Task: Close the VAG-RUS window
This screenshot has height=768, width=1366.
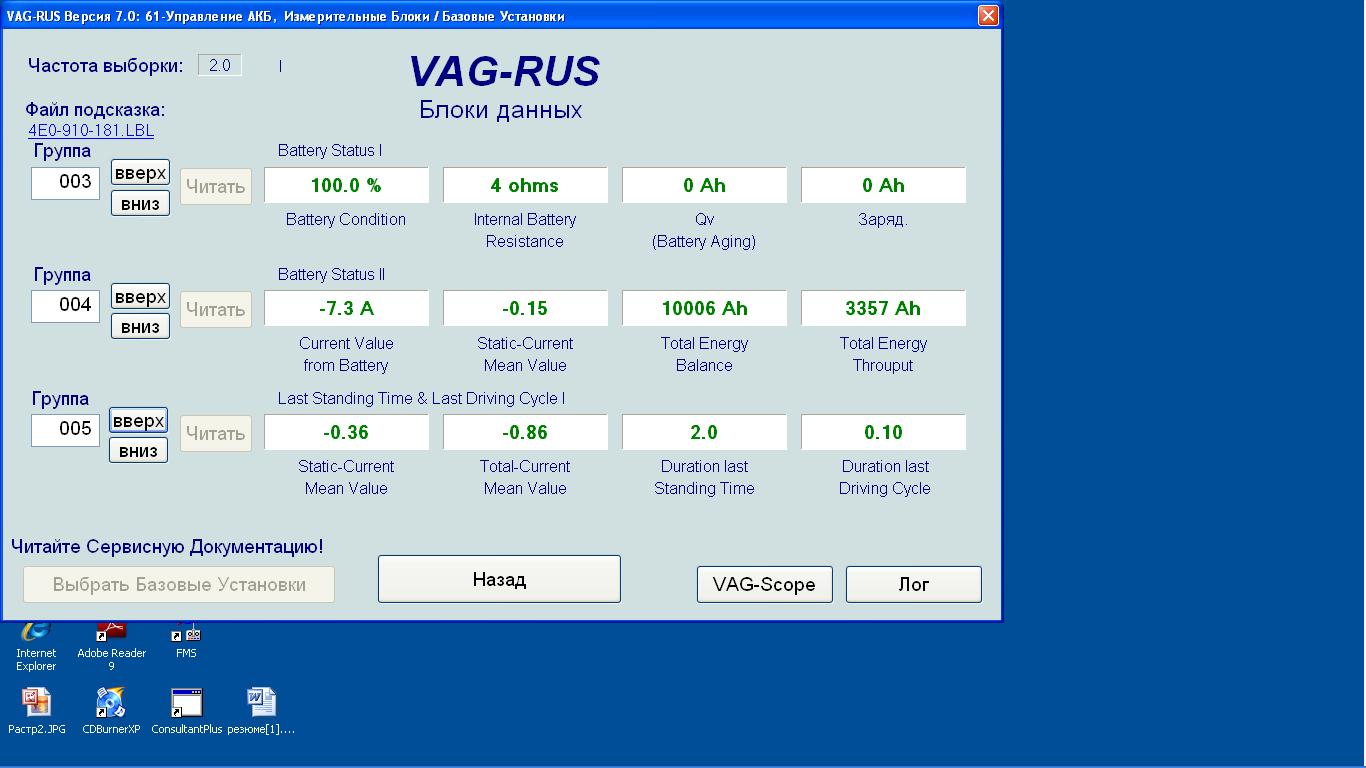Action: pos(987,15)
